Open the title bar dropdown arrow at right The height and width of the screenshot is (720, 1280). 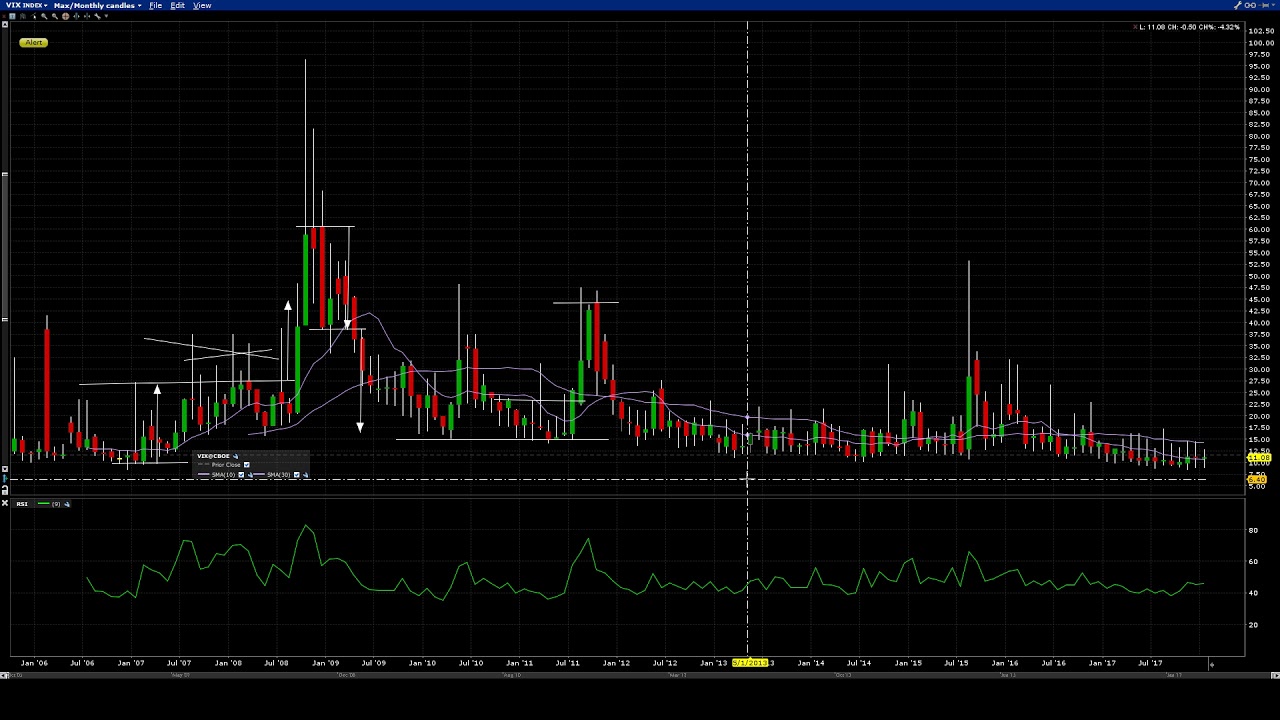pos(1274,5)
